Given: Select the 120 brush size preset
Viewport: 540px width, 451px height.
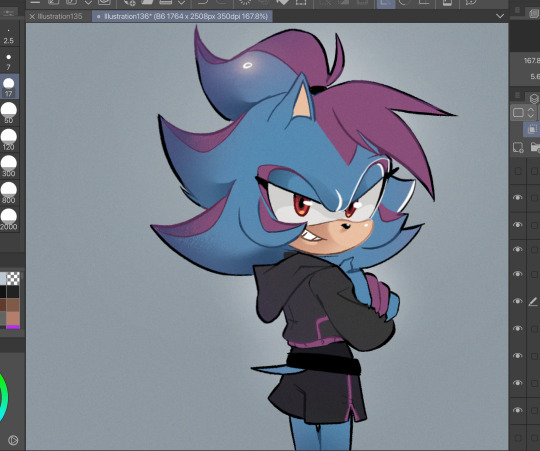Looking at the screenshot, I should pos(9,140).
